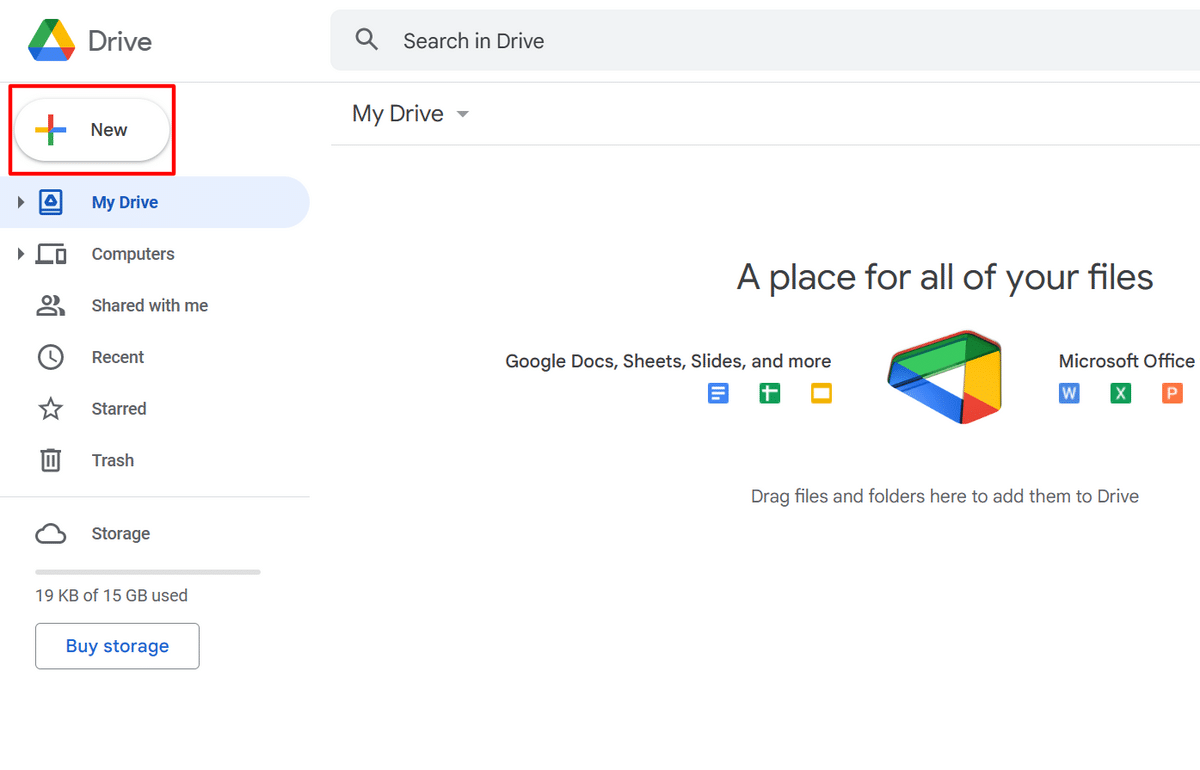Expand the My Drive tree arrow
Viewport: 1200px width, 770px height.
point(20,203)
